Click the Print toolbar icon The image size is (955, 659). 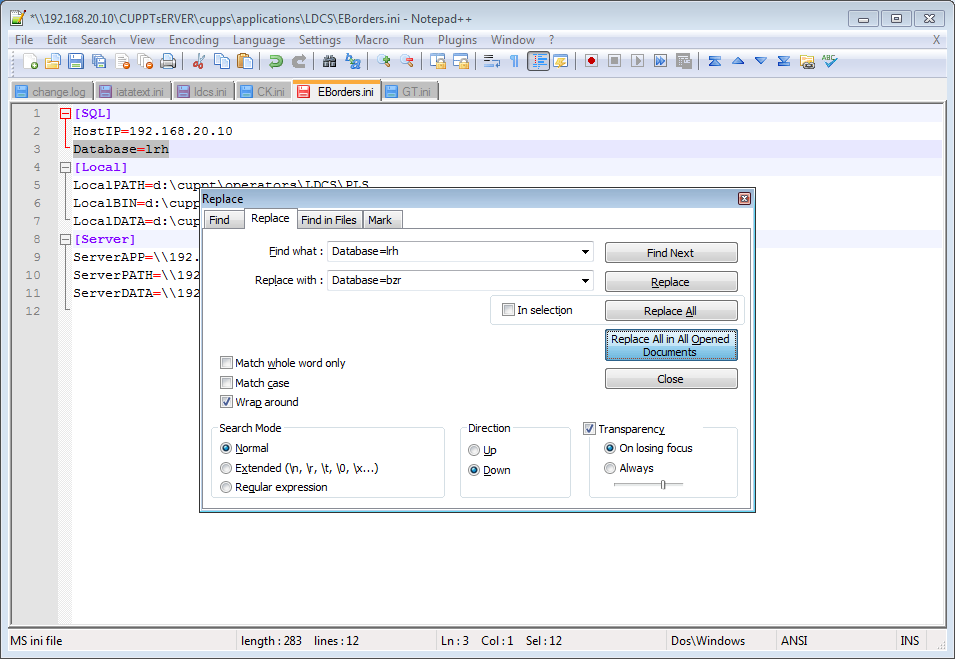click(168, 61)
